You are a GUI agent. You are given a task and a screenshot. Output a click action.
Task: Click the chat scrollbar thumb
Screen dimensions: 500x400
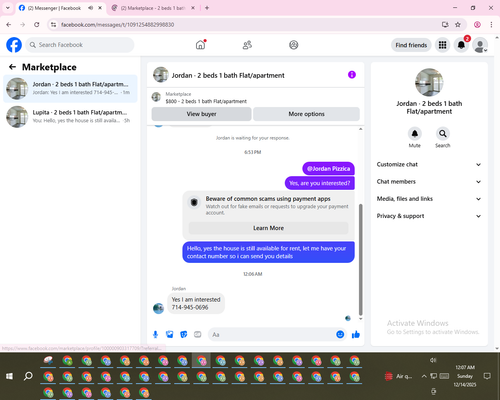(x=360, y=260)
